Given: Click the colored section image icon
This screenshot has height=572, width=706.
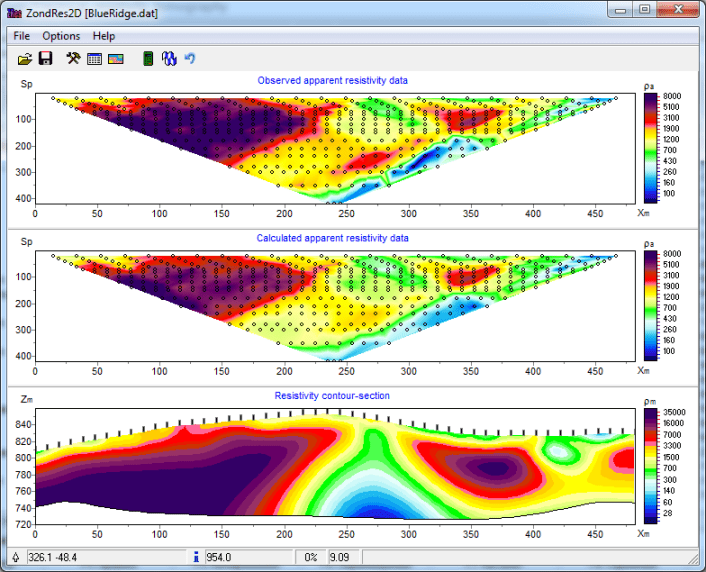Looking at the screenshot, I should coord(115,59).
